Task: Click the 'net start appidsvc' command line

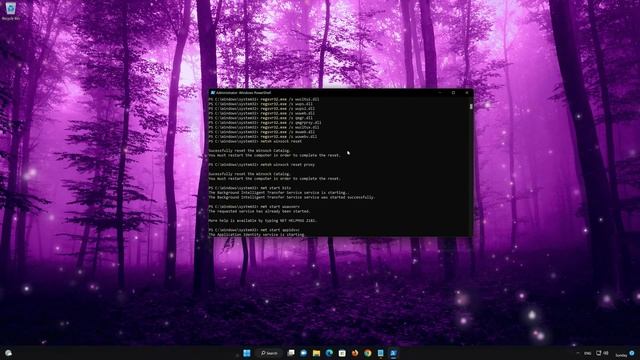Action: coord(254,230)
